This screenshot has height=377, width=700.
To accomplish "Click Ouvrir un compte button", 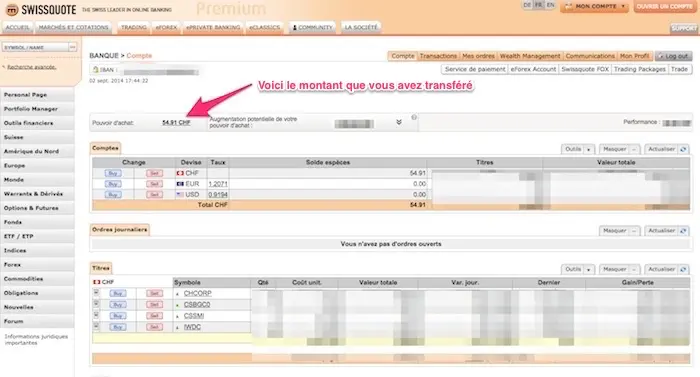I will (664, 7).
